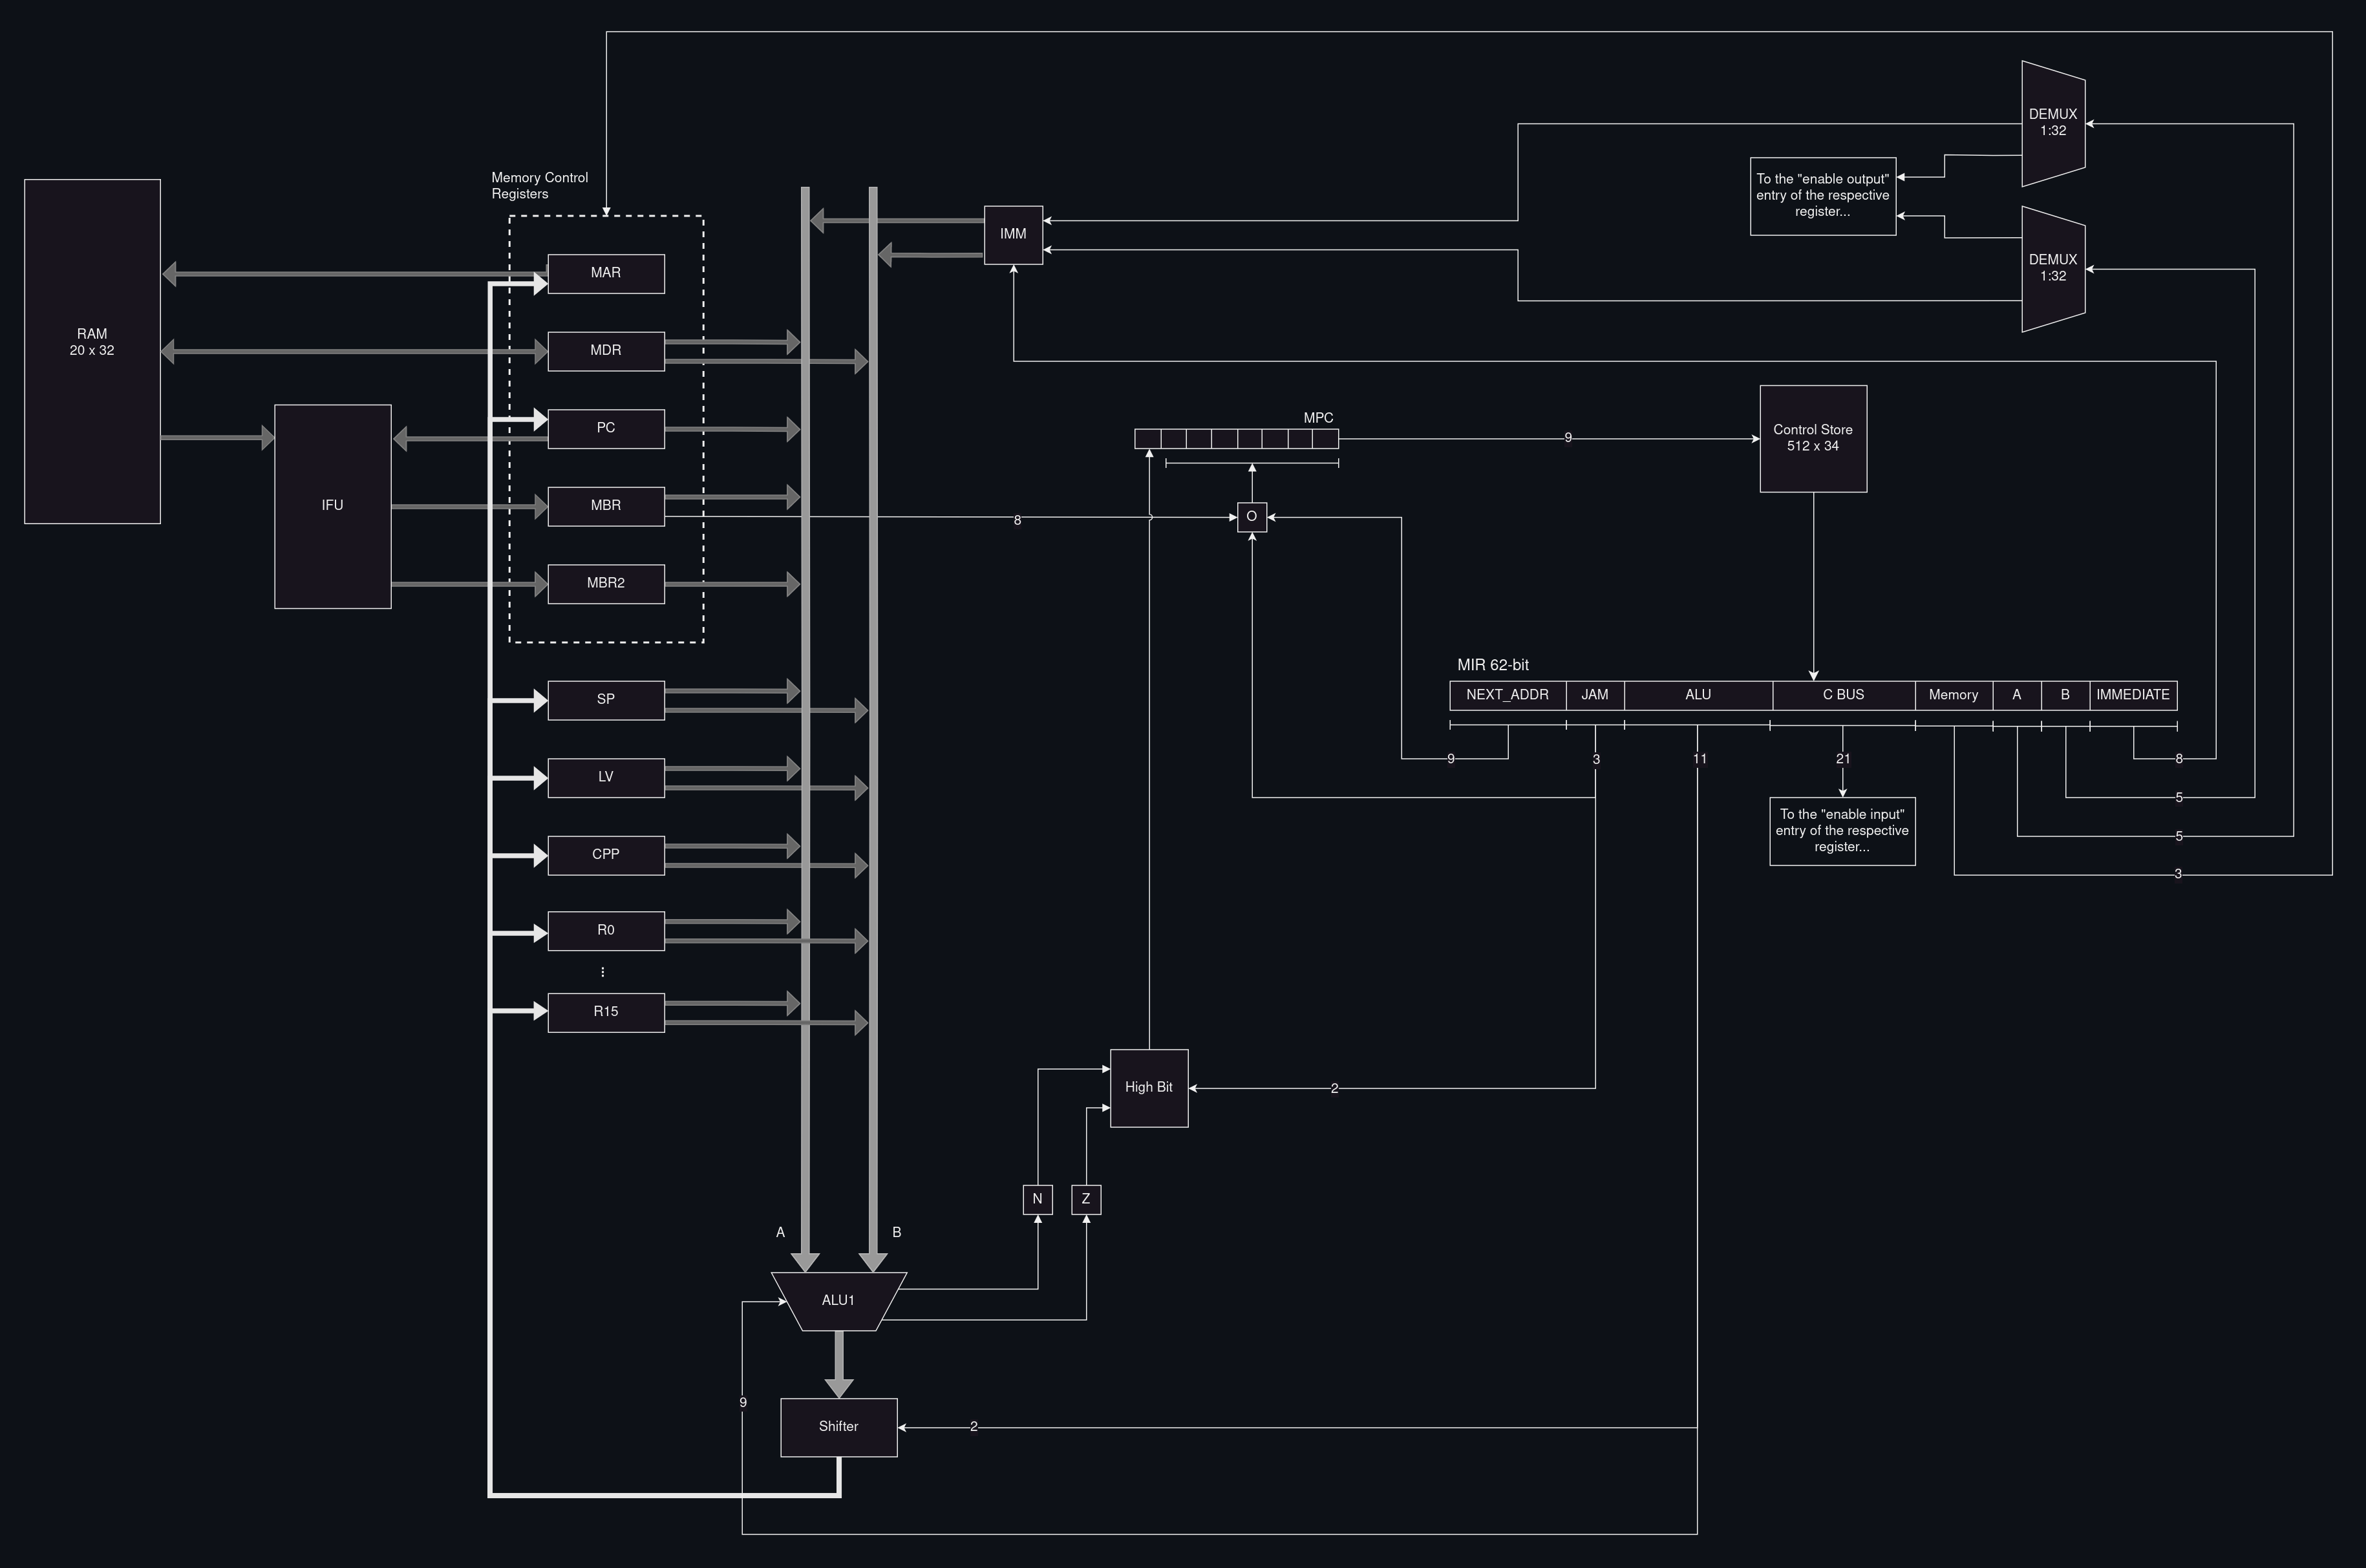Select the "enable input" note box
The height and width of the screenshot is (1568, 2366).
tap(1842, 831)
